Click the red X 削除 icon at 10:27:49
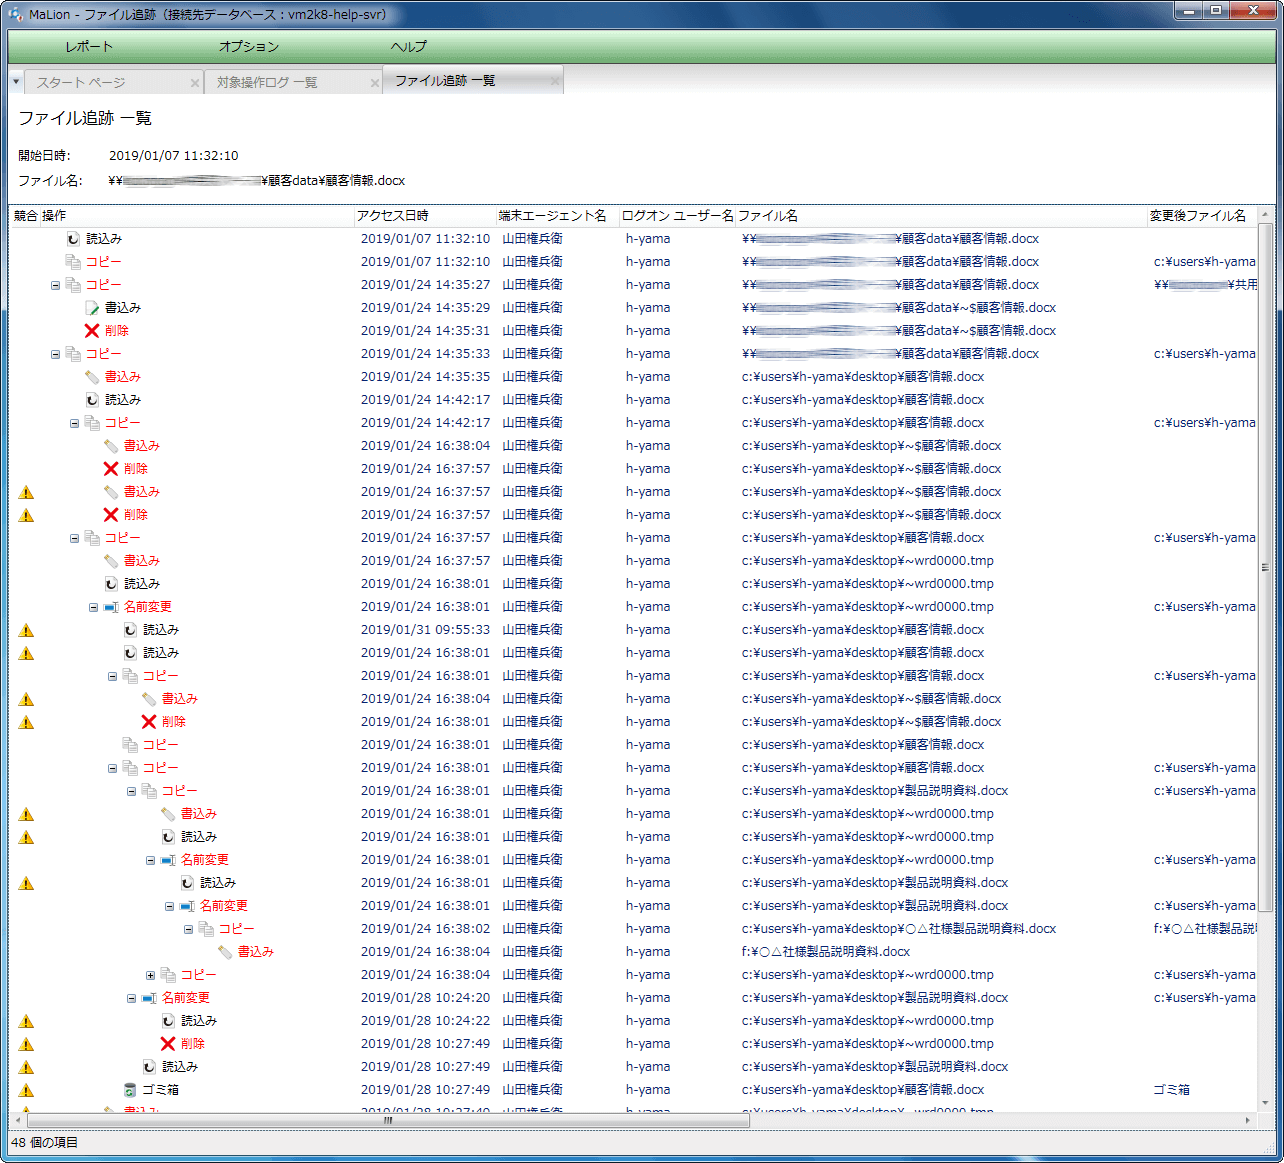 point(168,1044)
